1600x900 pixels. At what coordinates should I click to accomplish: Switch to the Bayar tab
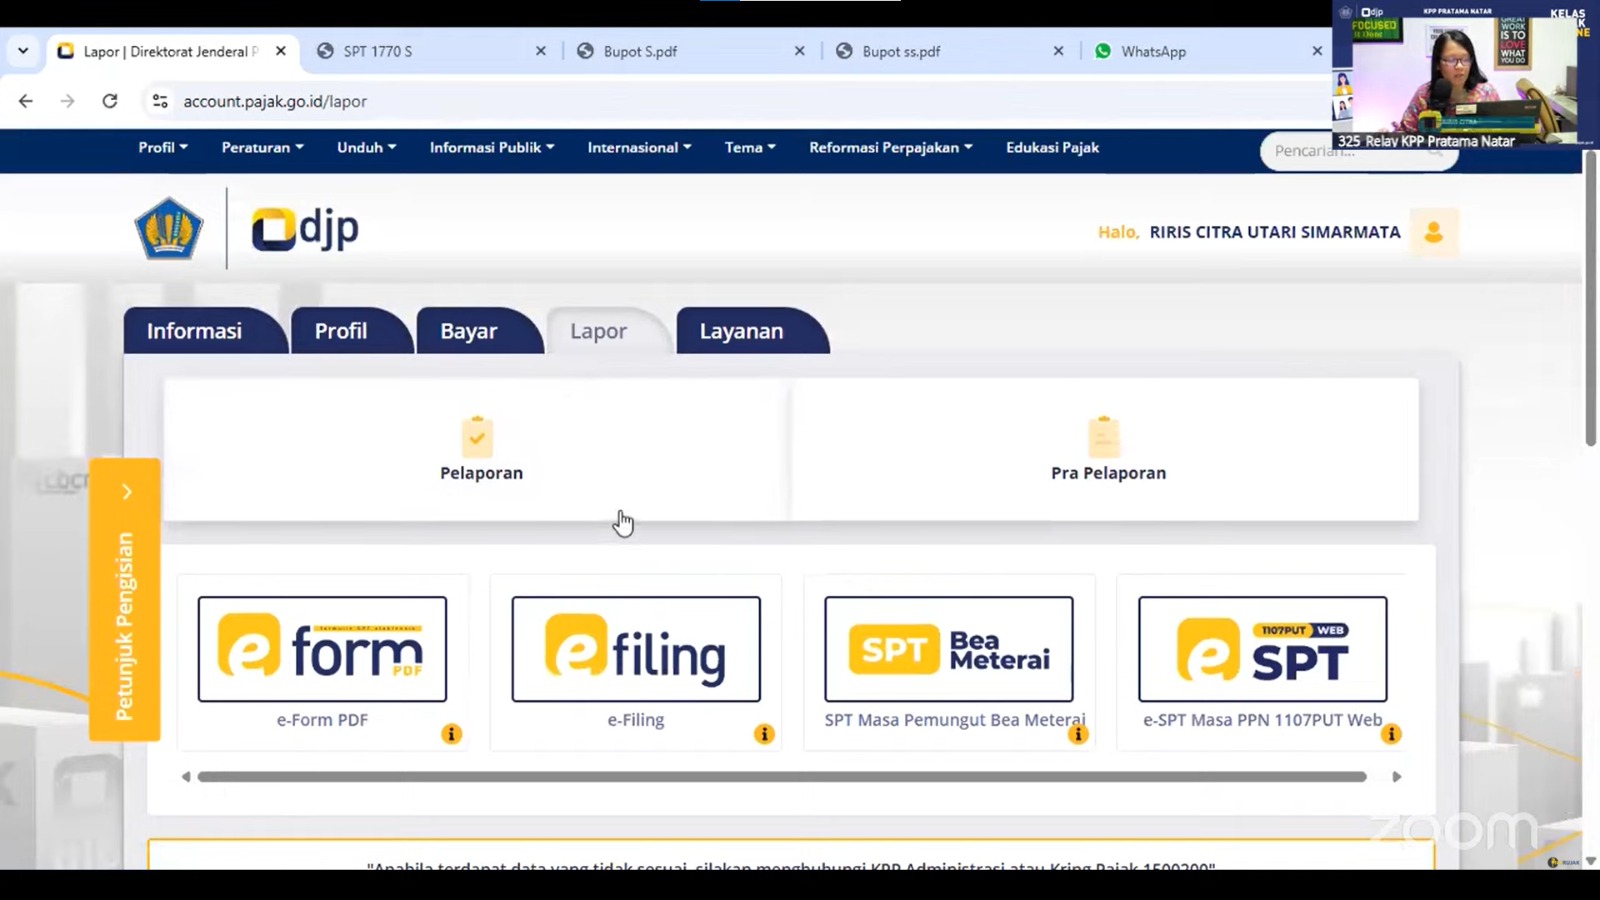(x=468, y=331)
